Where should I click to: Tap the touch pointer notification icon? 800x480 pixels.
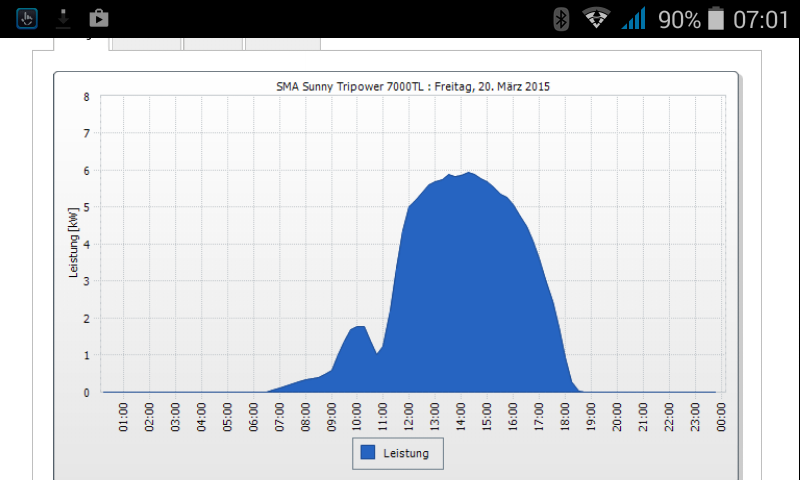coord(27,18)
